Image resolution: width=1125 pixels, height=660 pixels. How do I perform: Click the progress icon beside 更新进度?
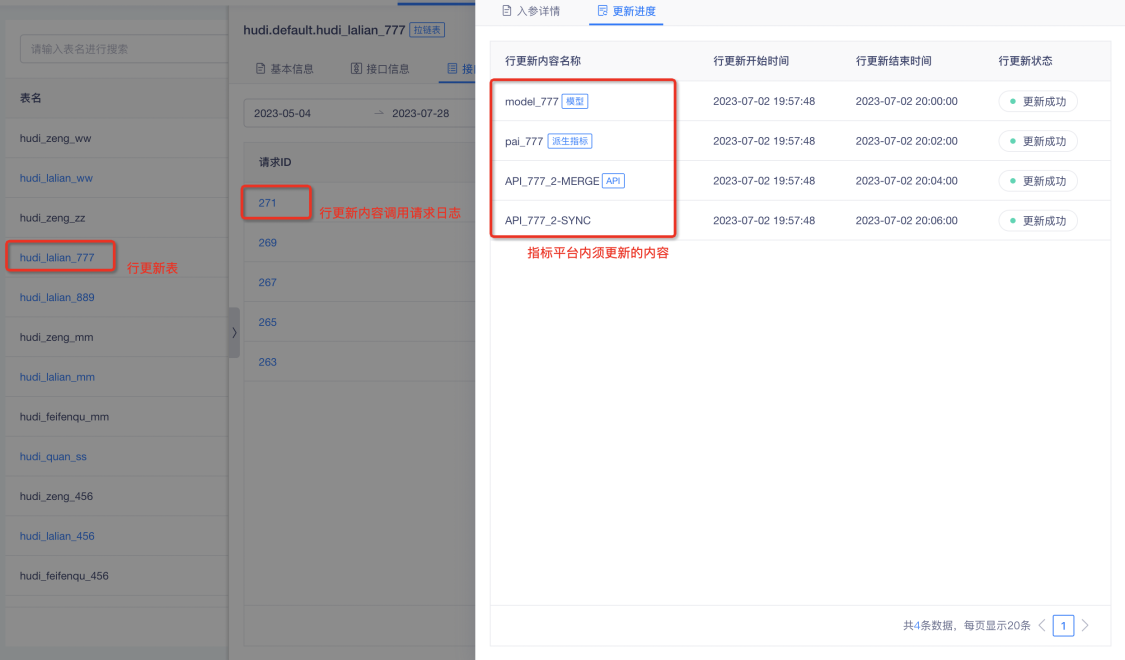click(602, 11)
